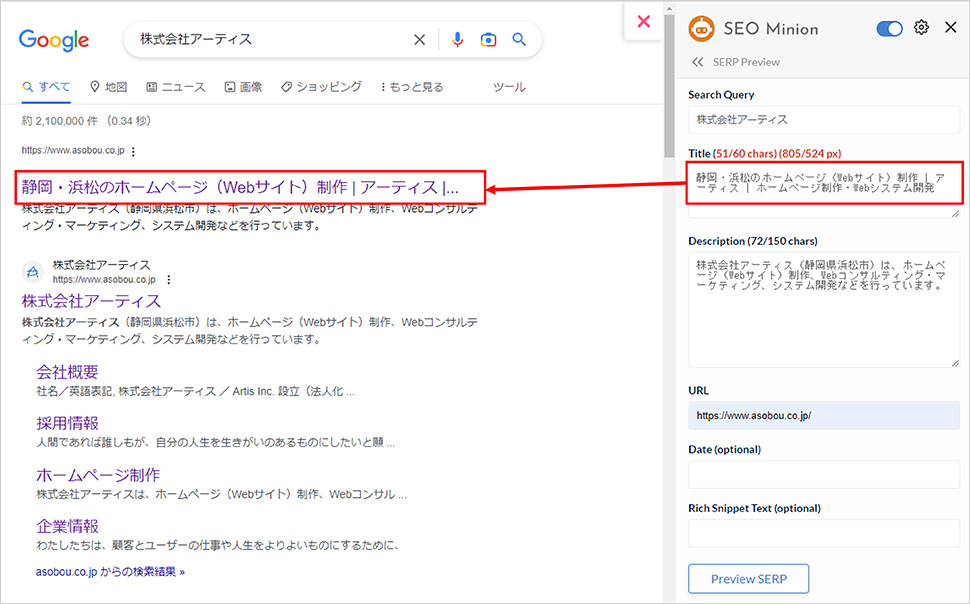Open Google Lens camera search

point(488,40)
